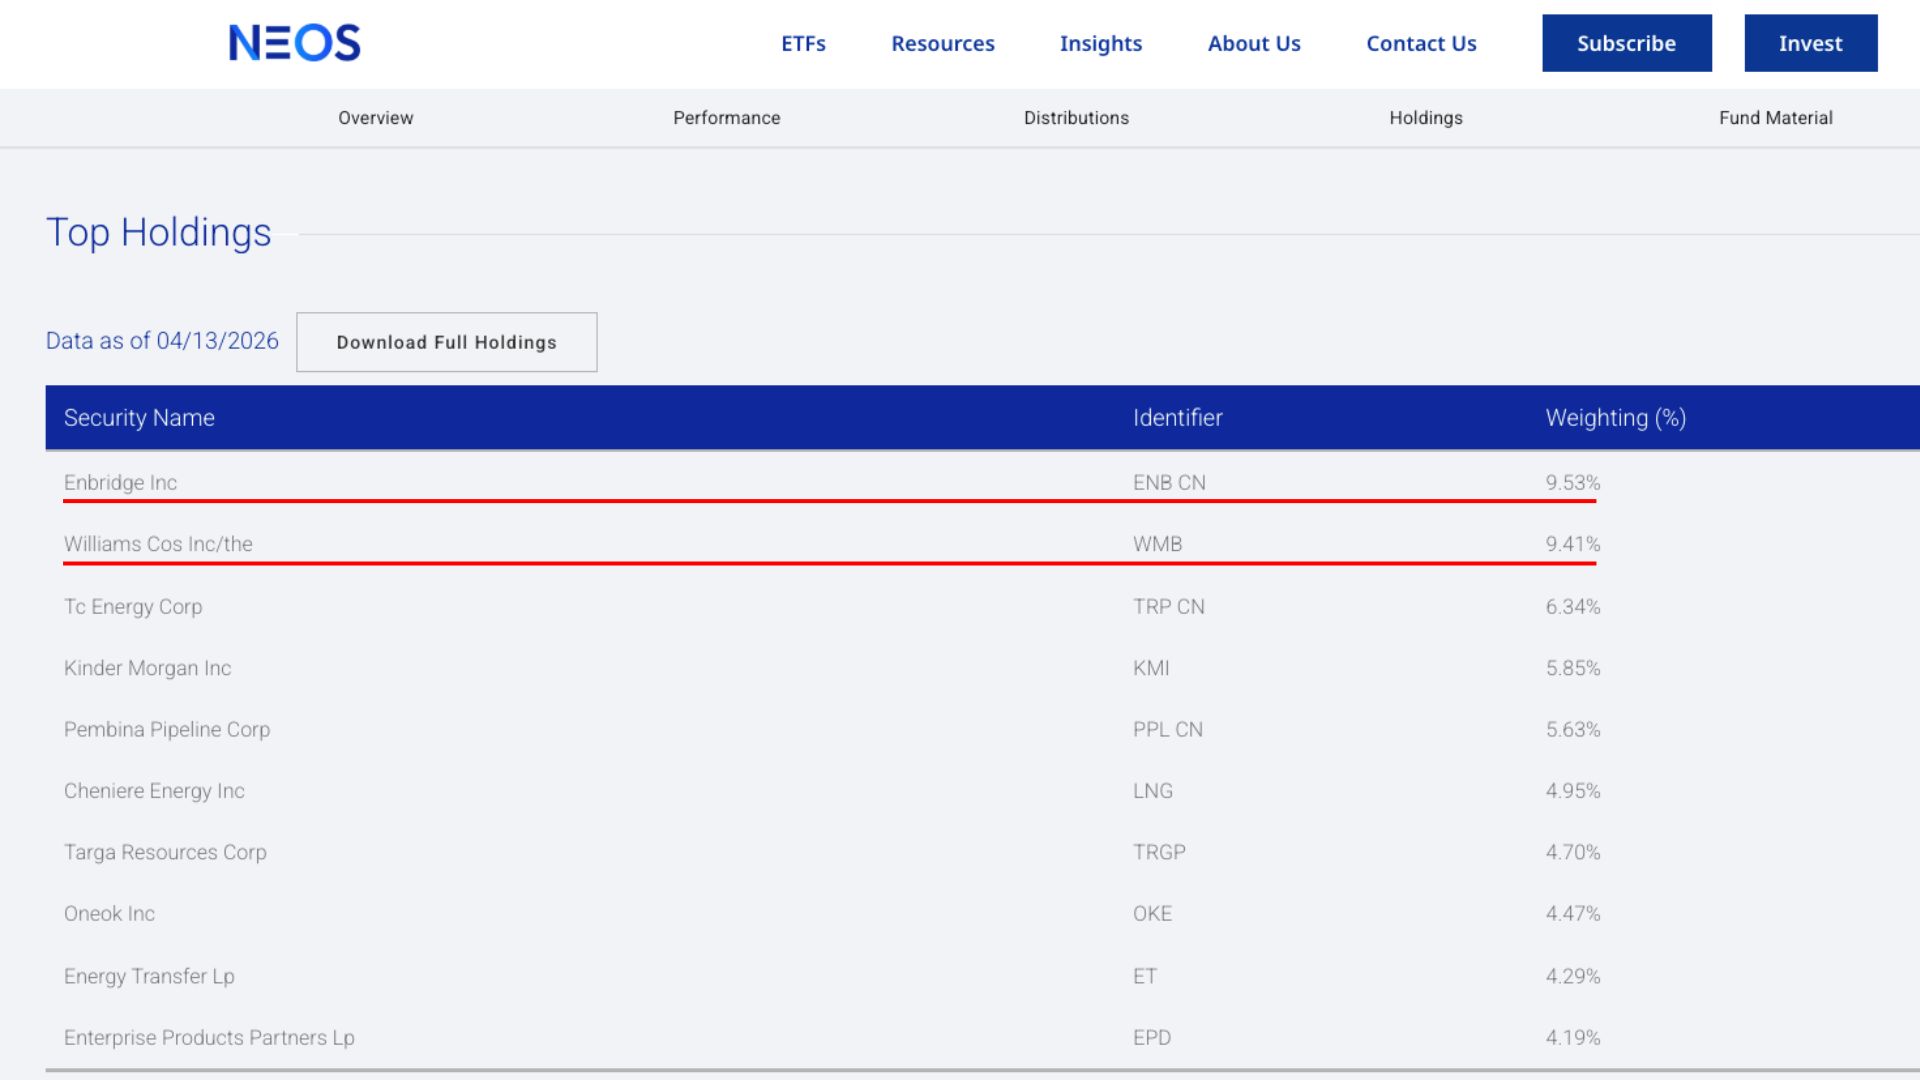The width and height of the screenshot is (1920, 1080).
Task: Select the Enbridge Inc row
Action: [120, 483]
